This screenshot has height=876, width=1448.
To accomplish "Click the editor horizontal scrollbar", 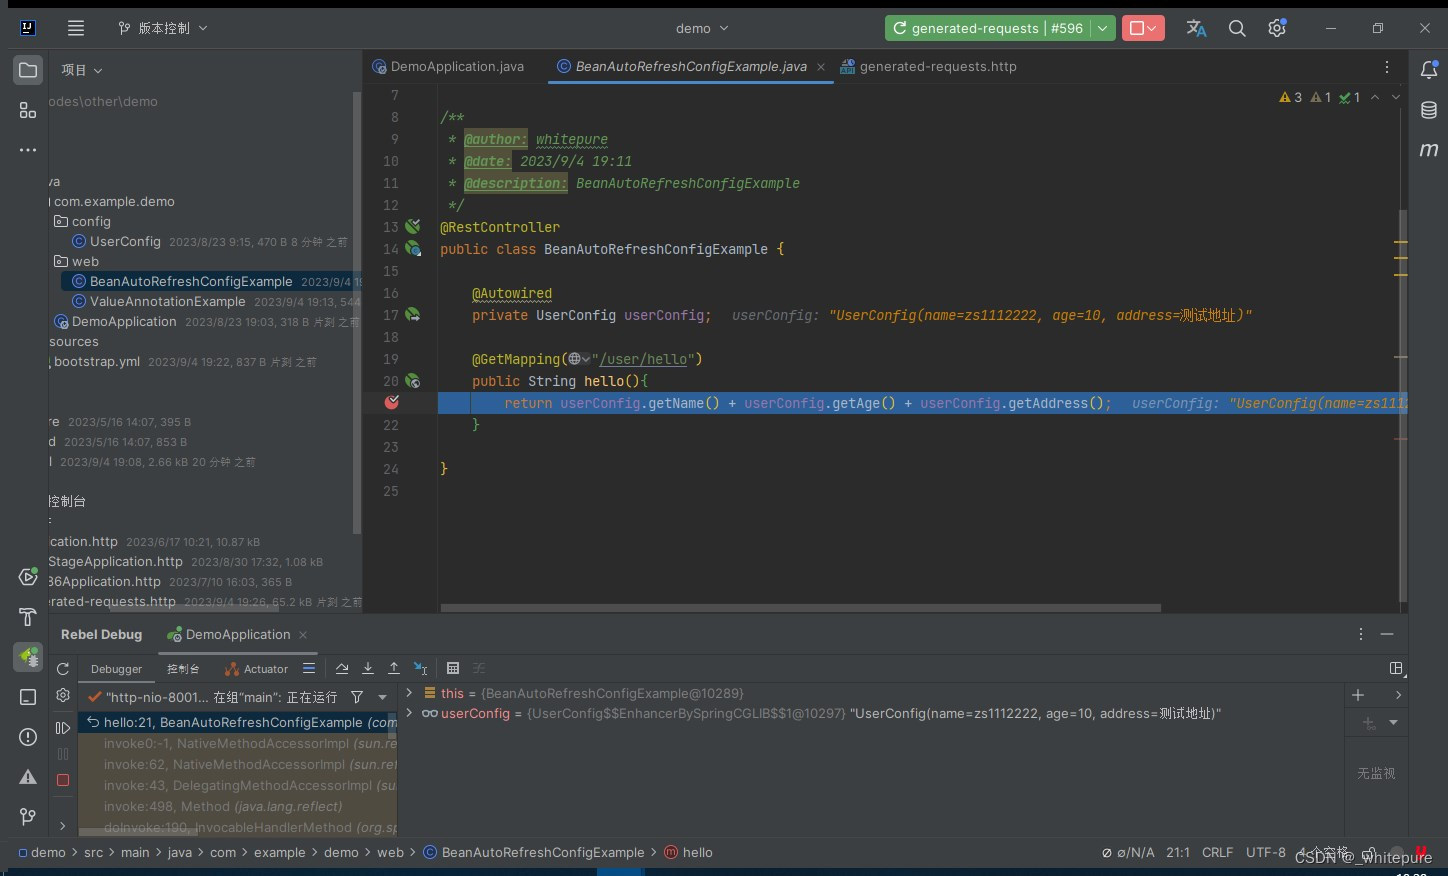I will click(x=800, y=607).
